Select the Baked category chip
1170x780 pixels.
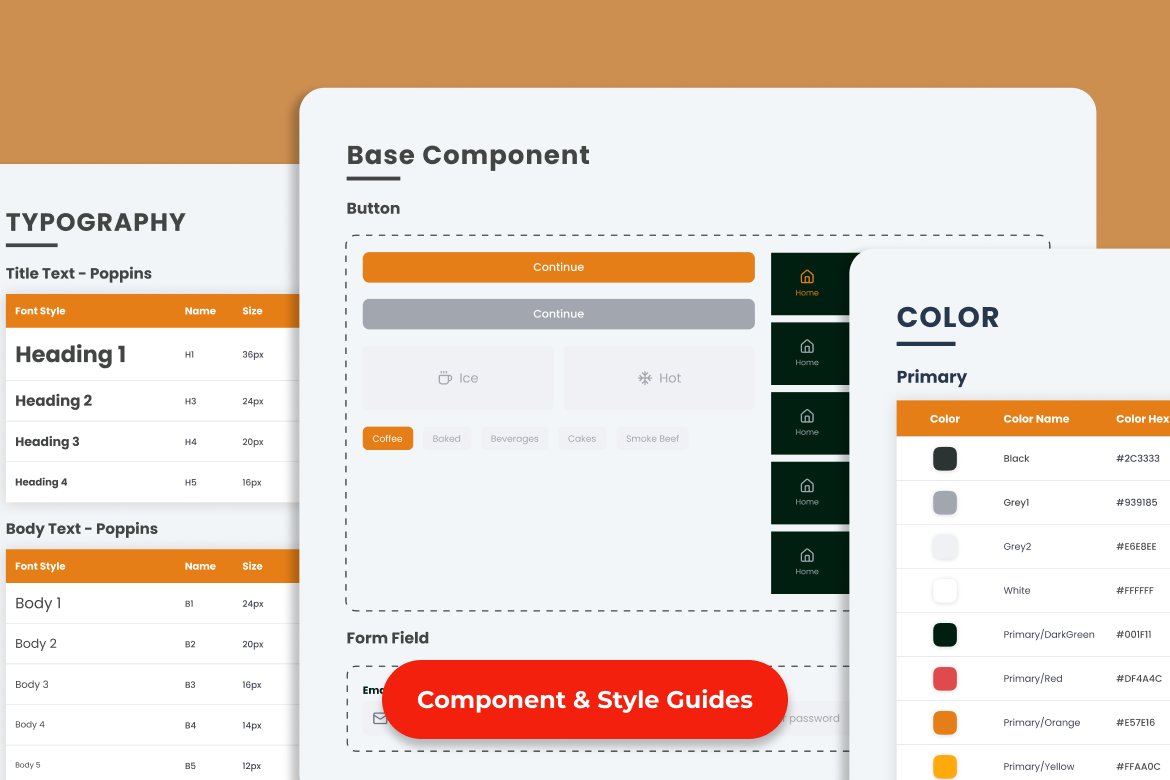click(446, 439)
